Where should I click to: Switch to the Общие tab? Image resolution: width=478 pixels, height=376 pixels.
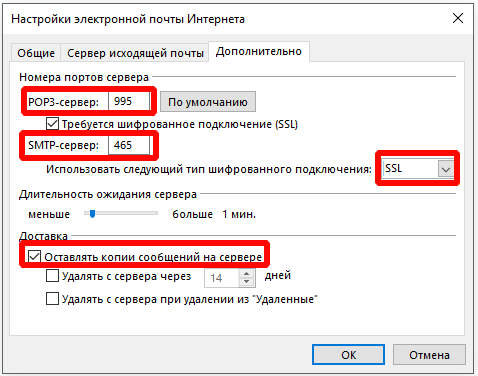pos(36,53)
